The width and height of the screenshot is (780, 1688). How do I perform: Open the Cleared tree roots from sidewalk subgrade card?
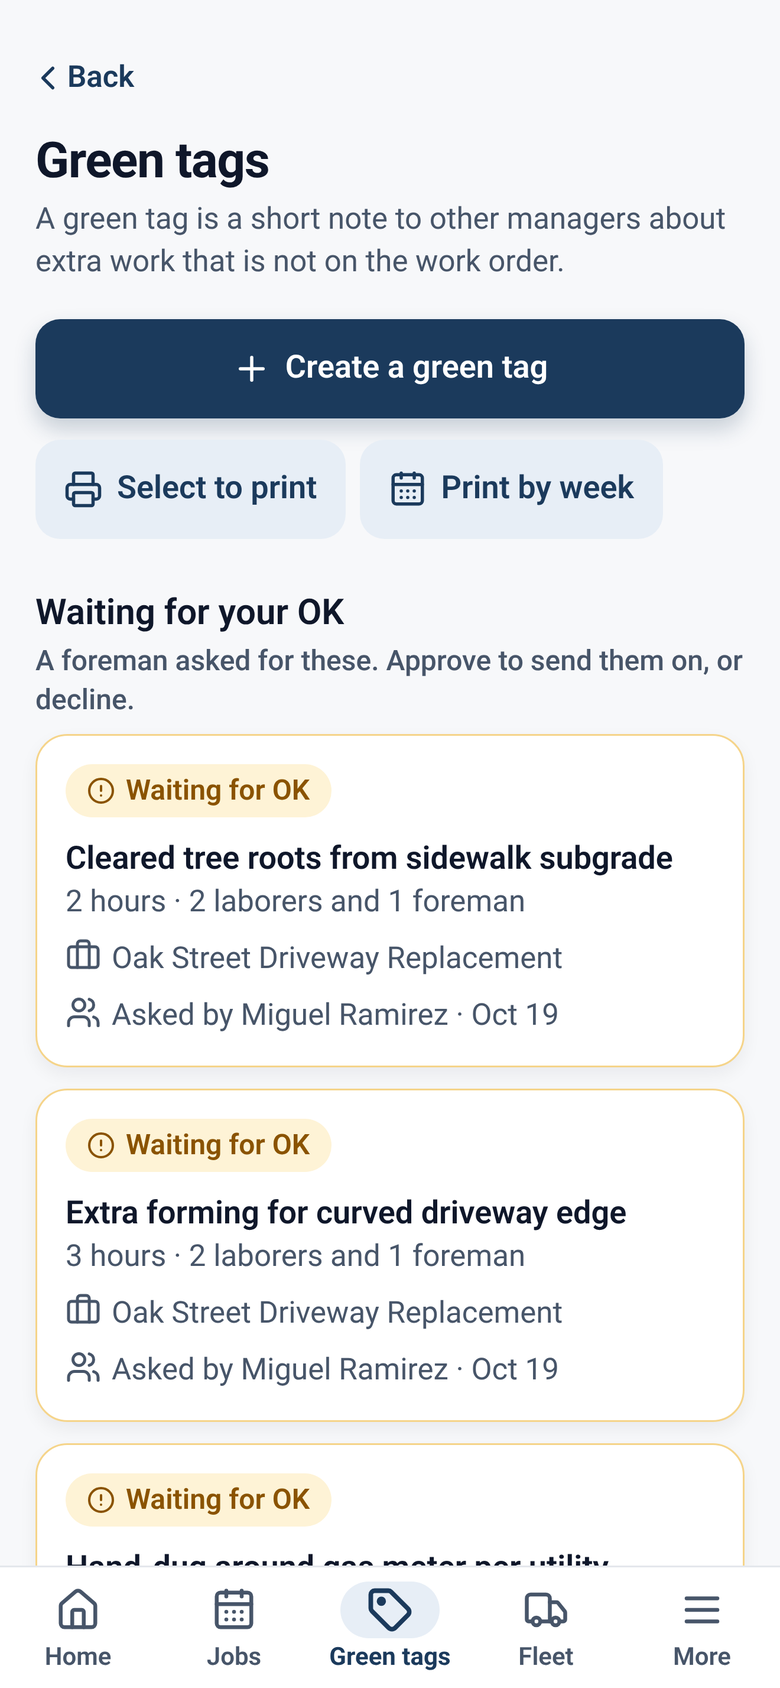[x=390, y=900]
